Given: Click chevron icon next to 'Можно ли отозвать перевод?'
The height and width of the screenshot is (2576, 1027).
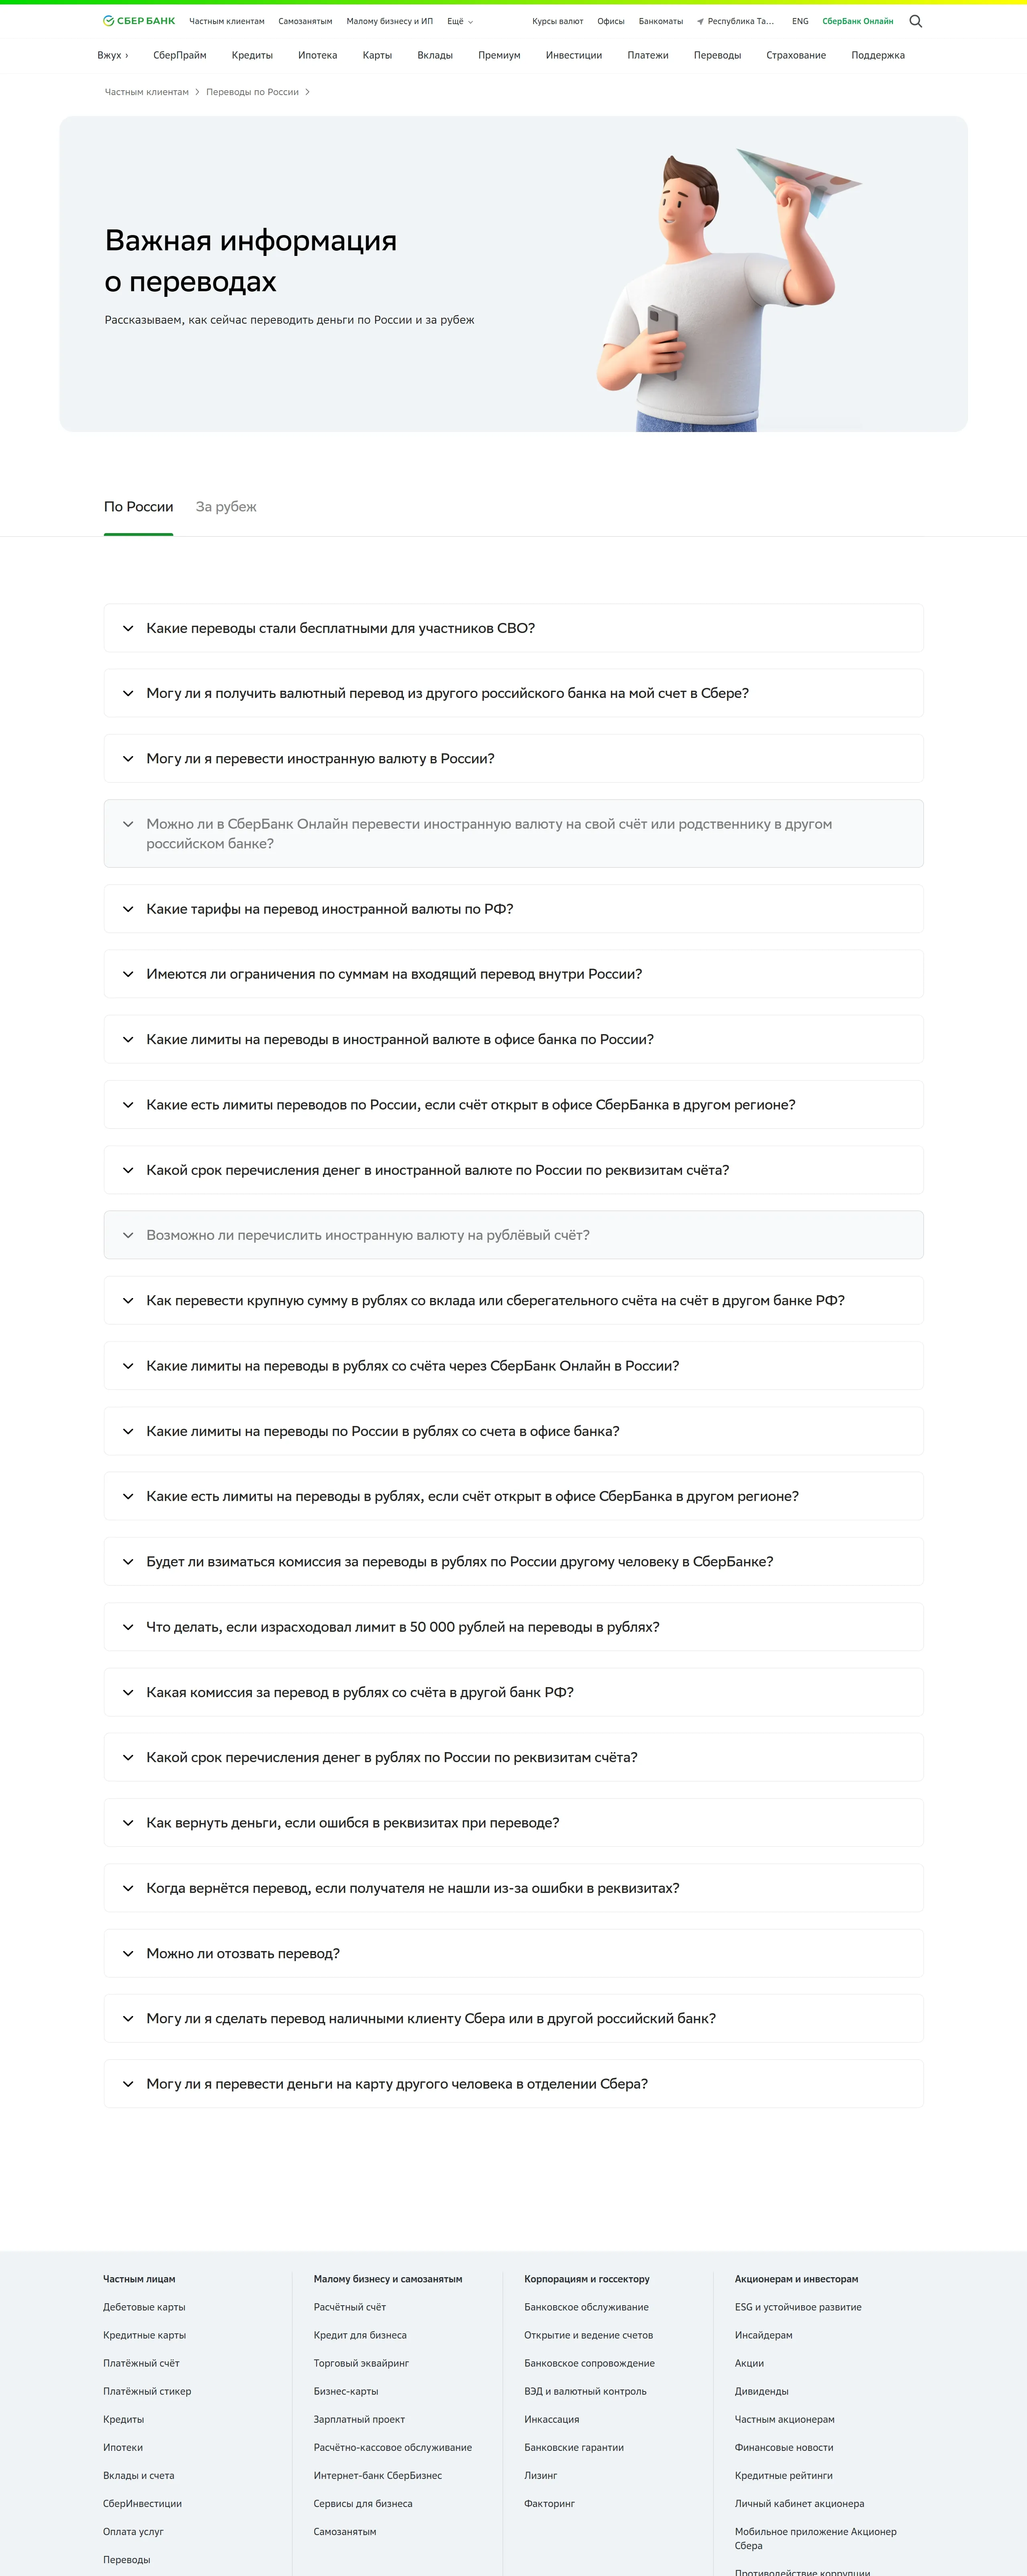Looking at the screenshot, I should 128,1953.
